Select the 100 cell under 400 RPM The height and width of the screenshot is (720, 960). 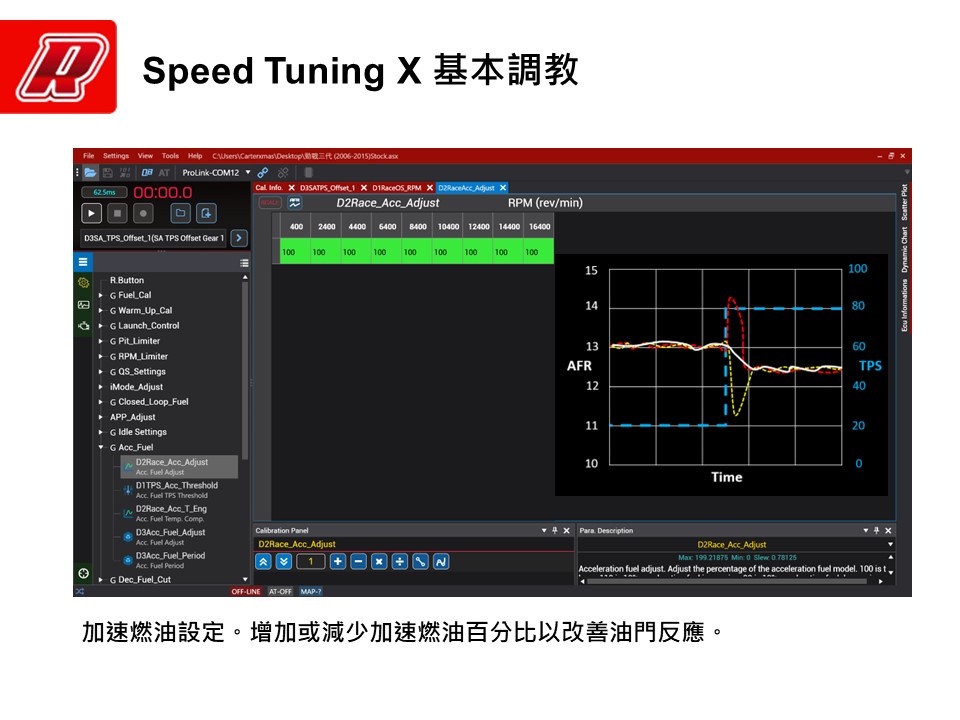(295, 252)
